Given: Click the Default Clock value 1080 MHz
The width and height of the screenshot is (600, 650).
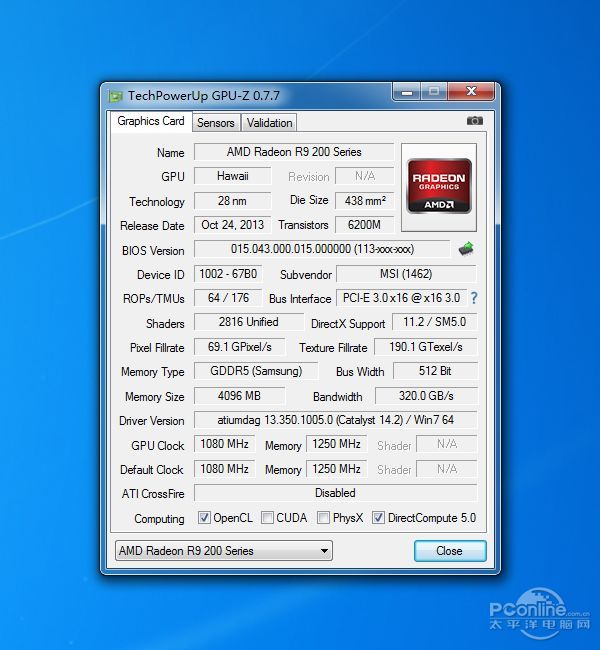Looking at the screenshot, I should 224,469.
